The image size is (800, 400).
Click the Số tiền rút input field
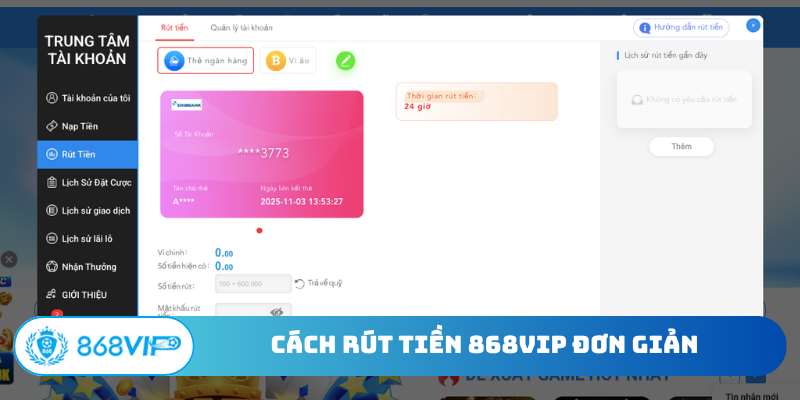tap(254, 284)
